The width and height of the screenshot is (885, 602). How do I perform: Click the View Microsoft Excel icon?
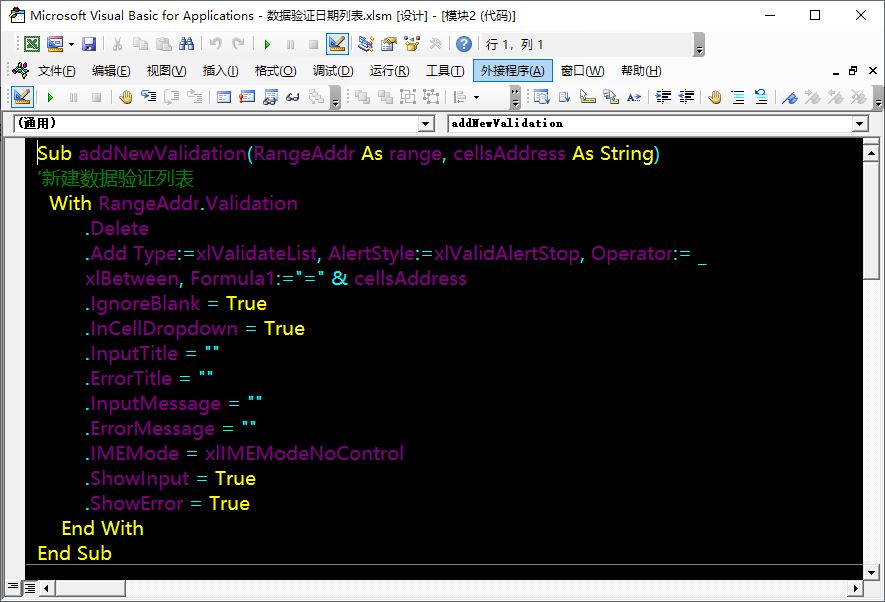point(32,44)
